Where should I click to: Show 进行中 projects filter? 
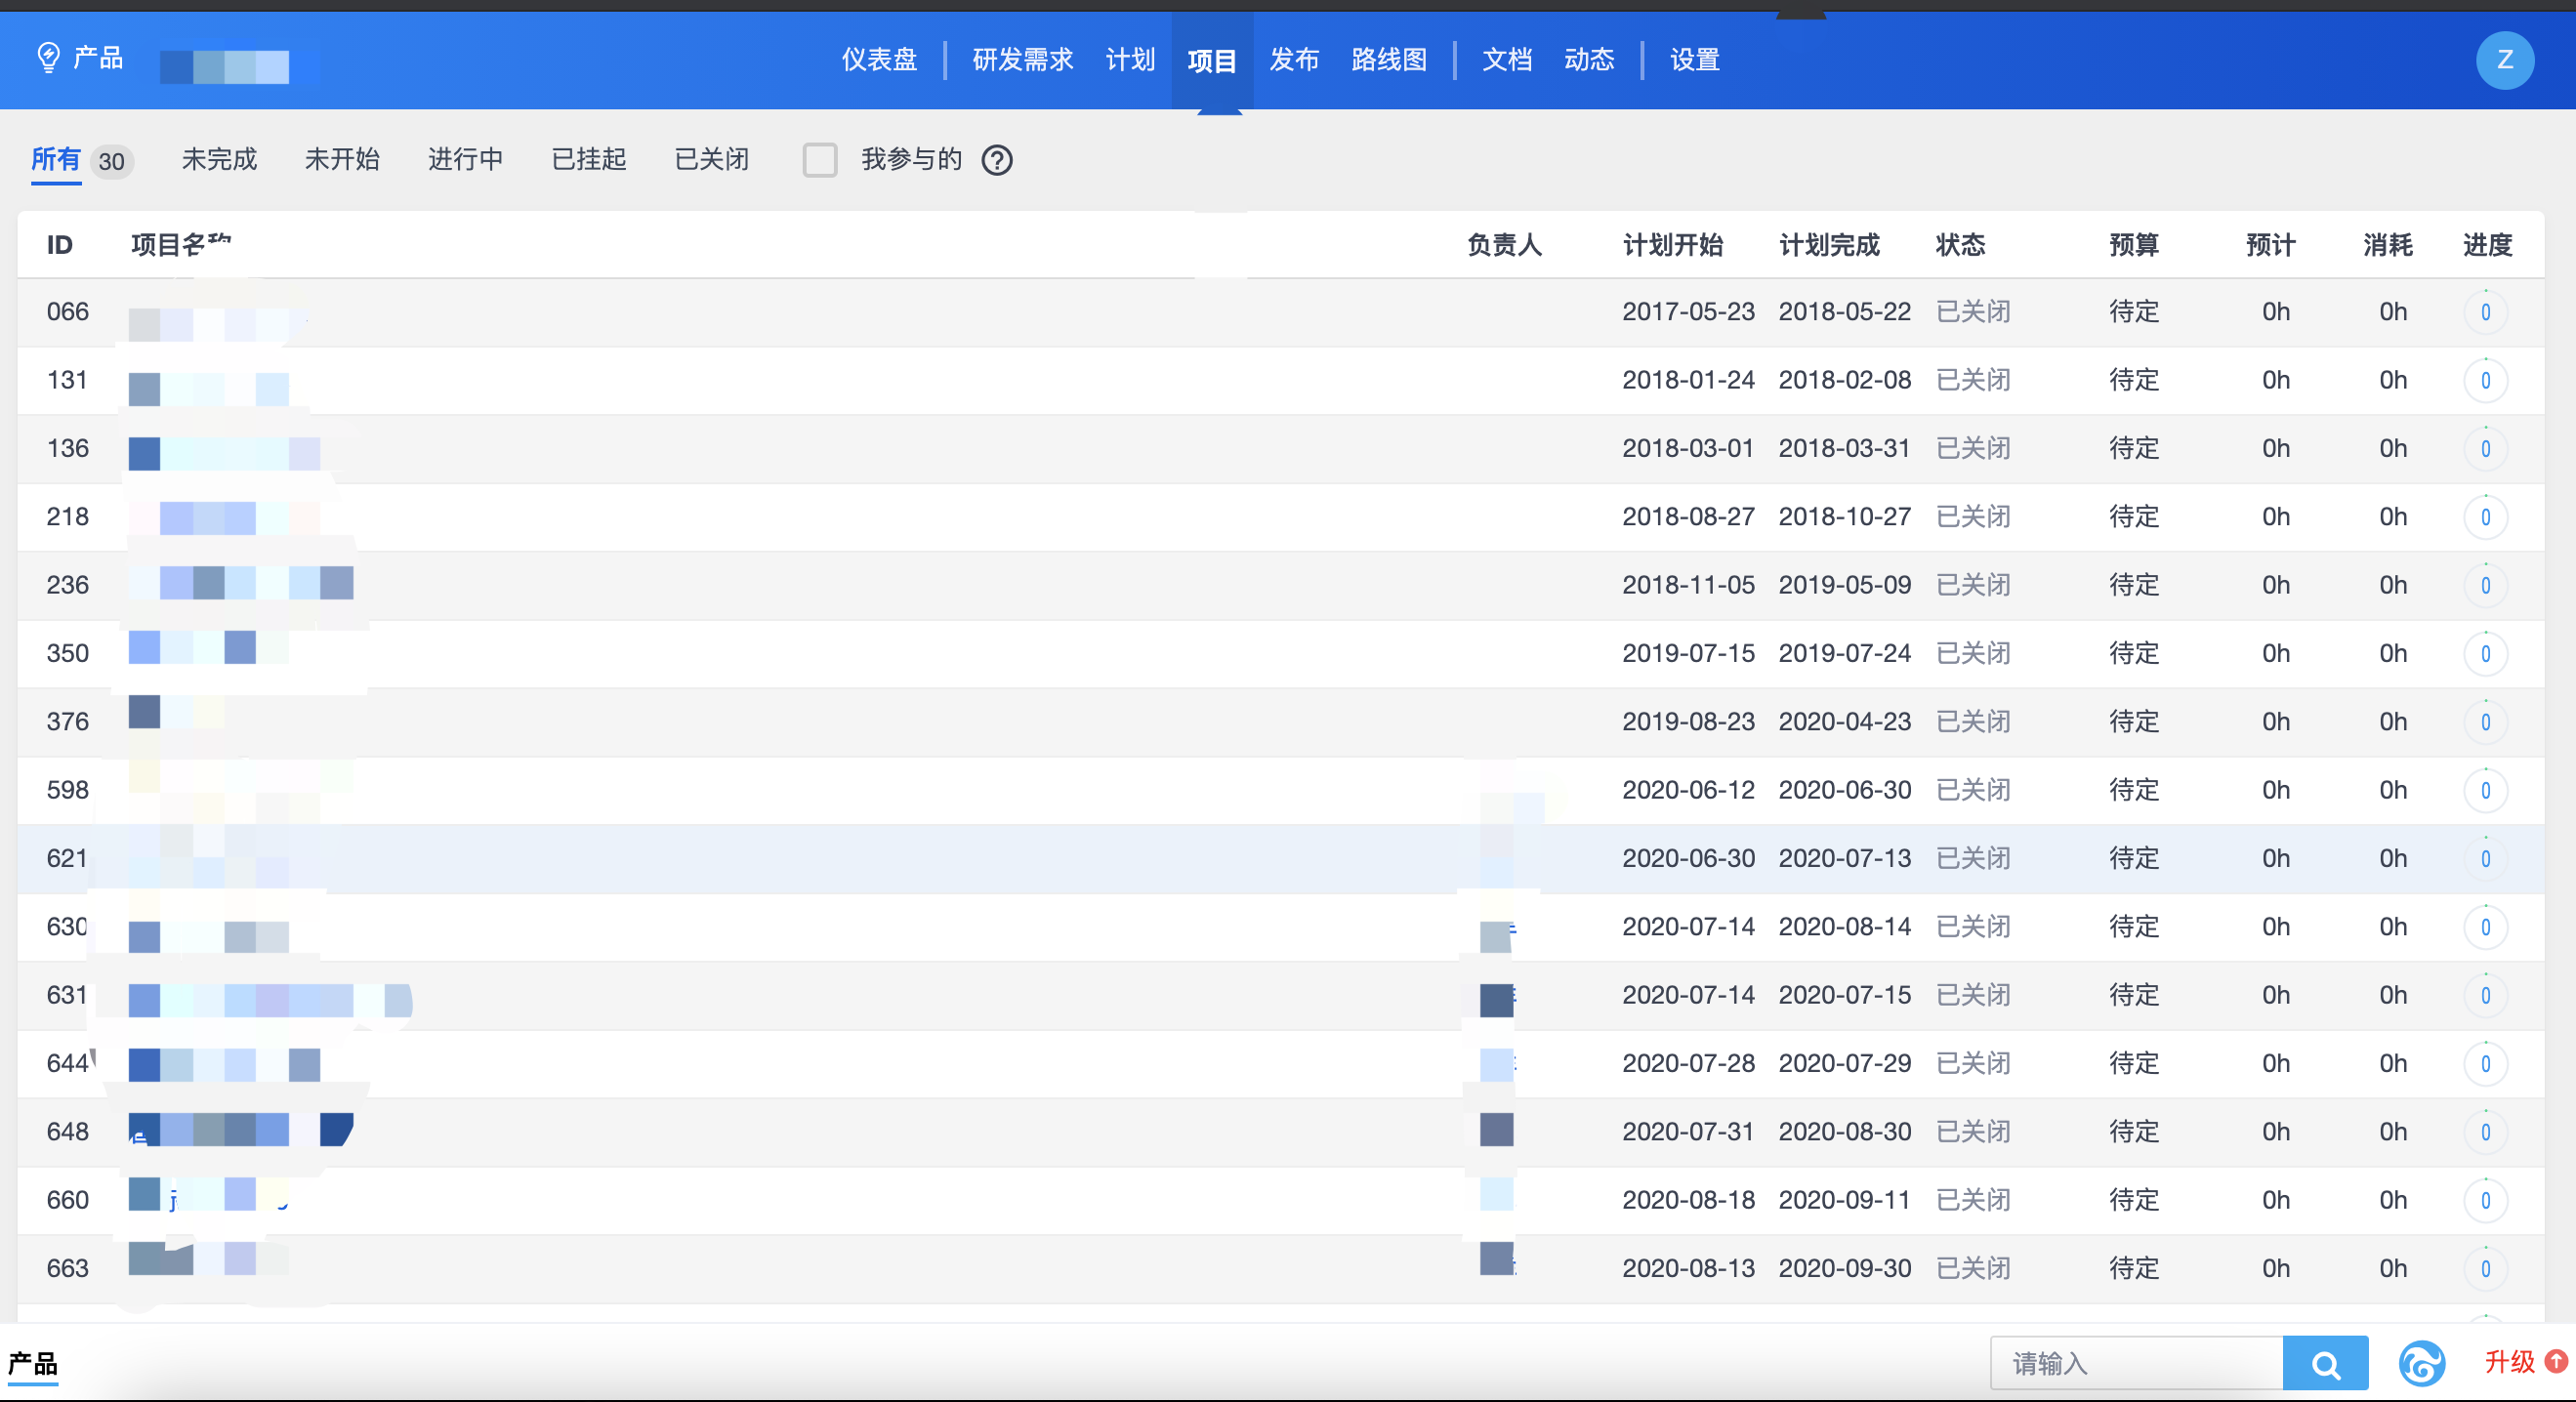(x=465, y=160)
